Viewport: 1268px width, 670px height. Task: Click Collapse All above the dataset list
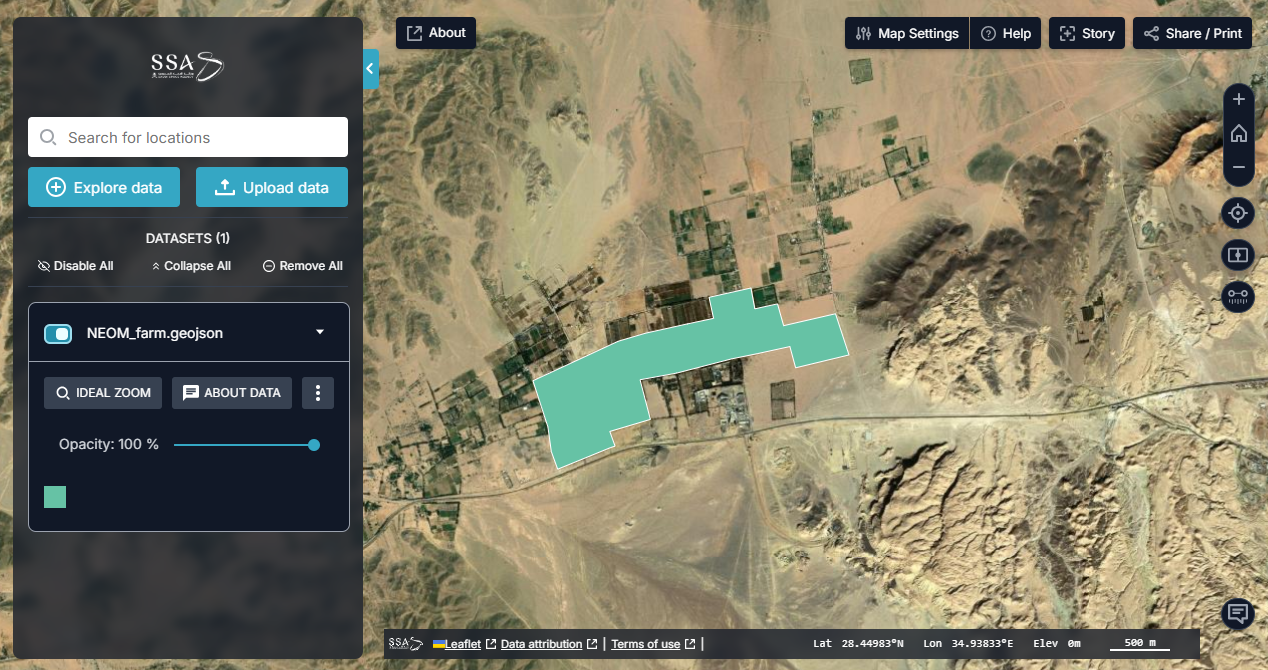pyautogui.click(x=191, y=265)
